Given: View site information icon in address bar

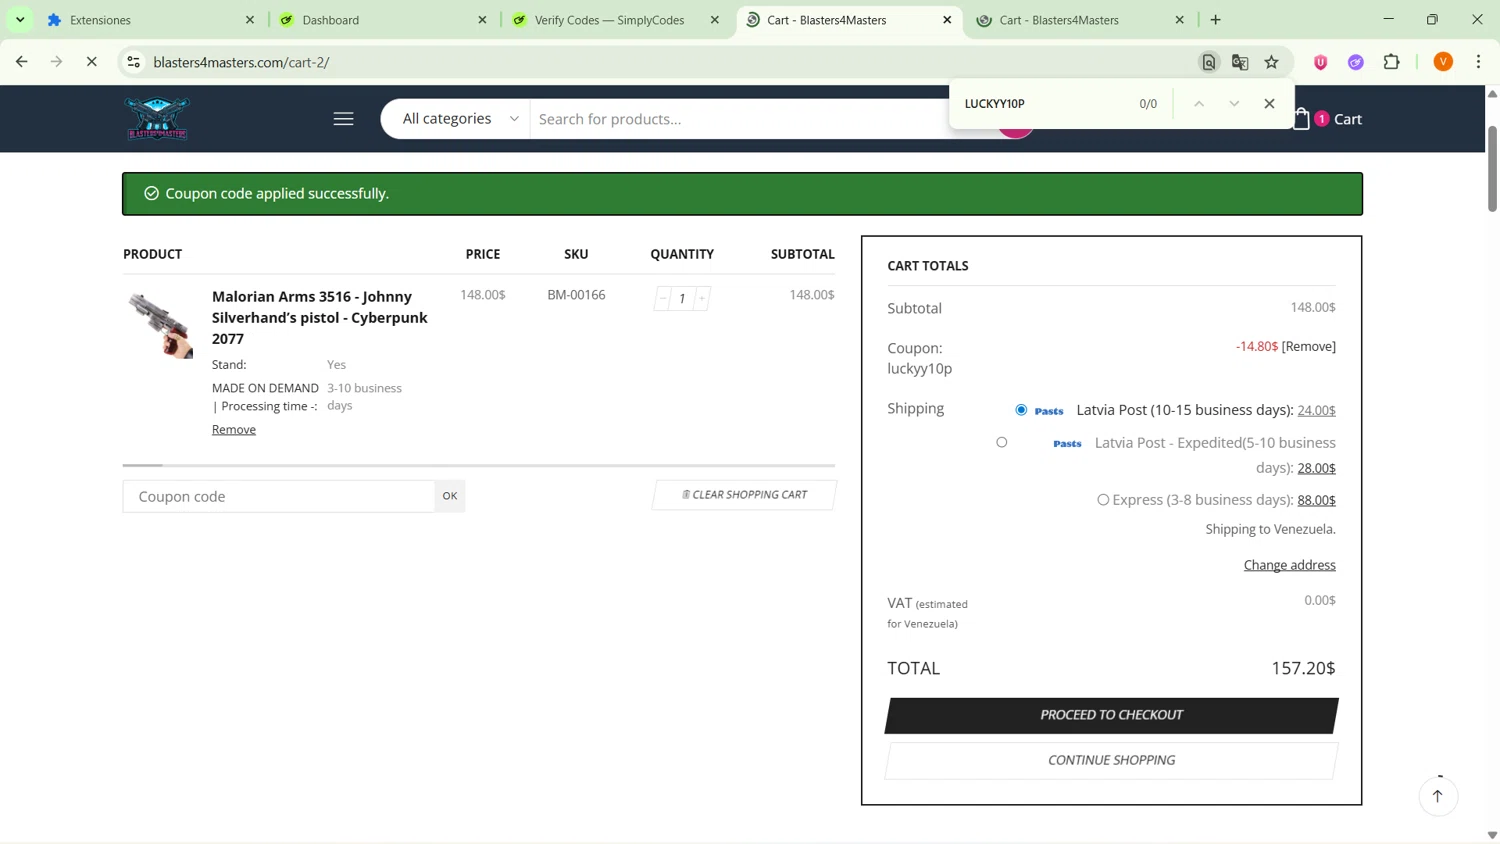Looking at the screenshot, I should click(x=133, y=62).
